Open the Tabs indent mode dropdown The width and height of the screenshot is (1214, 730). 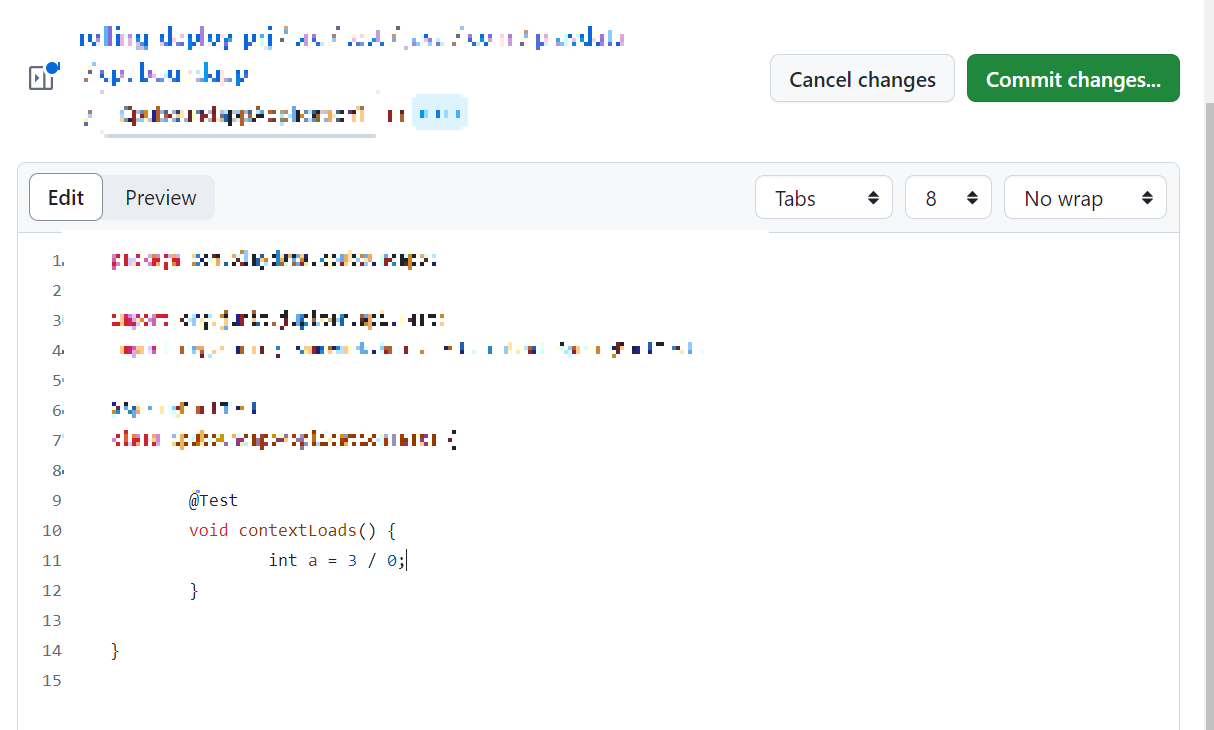(824, 198)
